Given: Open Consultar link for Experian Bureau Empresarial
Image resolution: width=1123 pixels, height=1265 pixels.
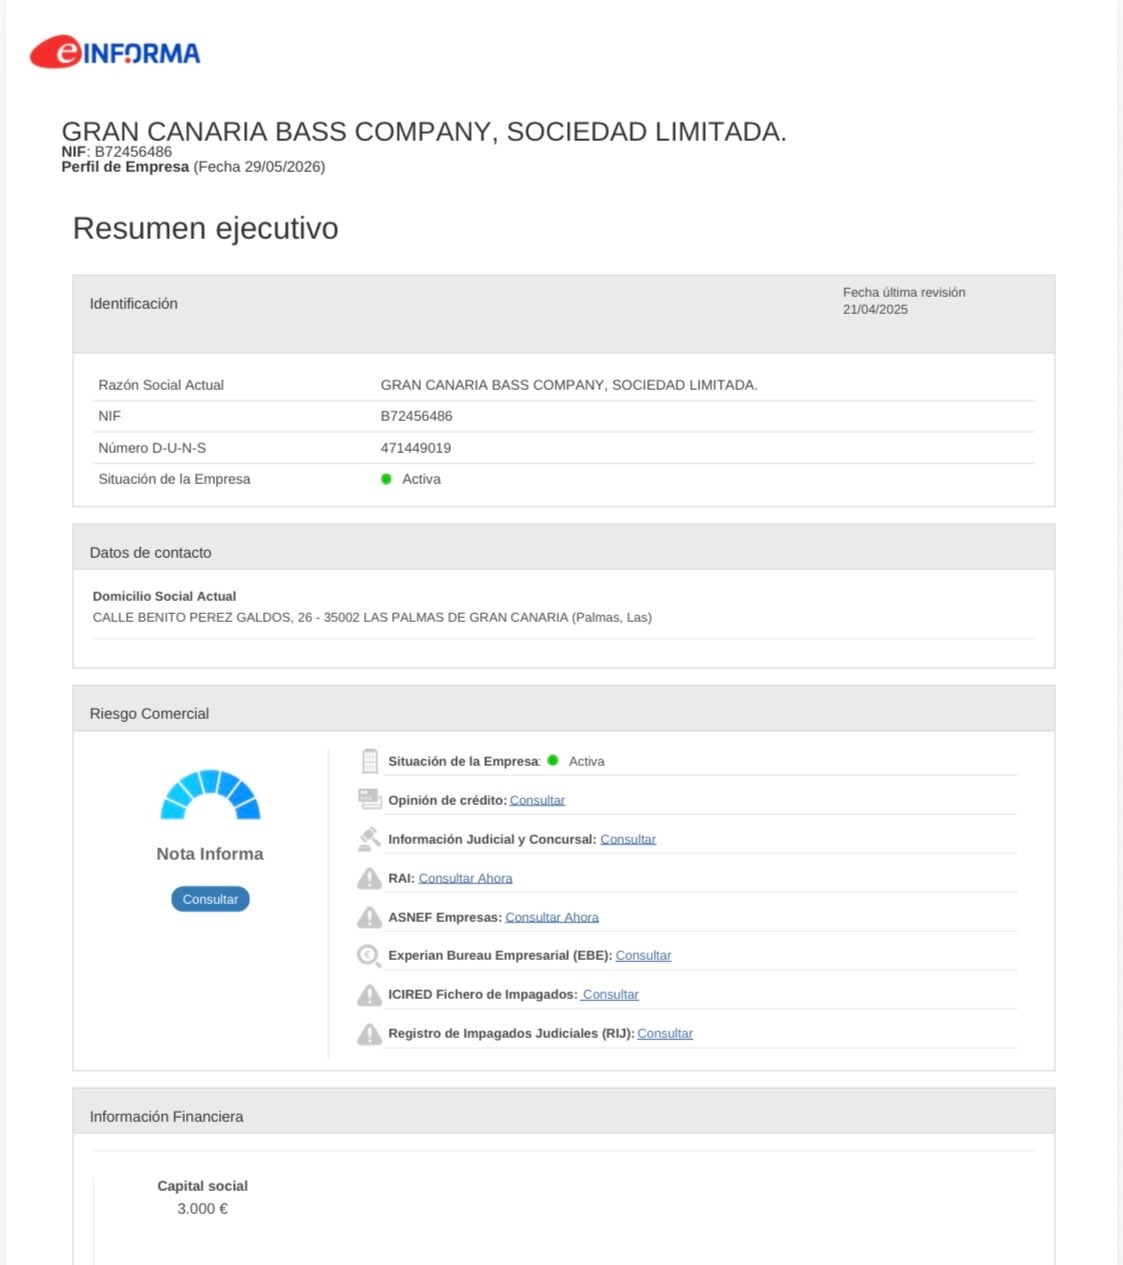Looking at the screenshot, I should [643, 955].
